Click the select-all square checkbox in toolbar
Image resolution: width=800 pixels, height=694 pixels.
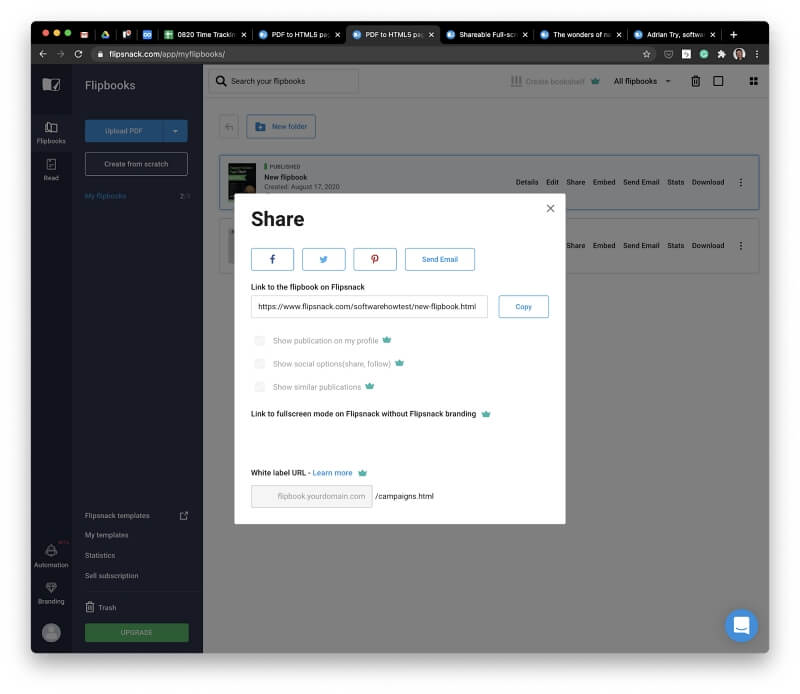click(x=718, y=81)
